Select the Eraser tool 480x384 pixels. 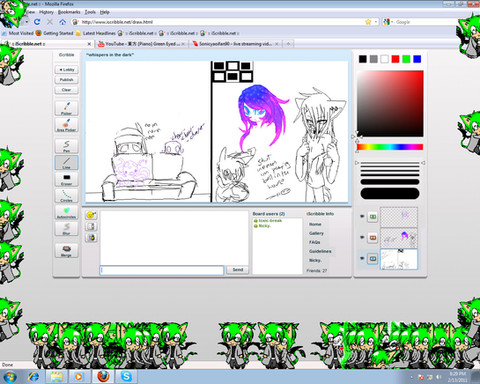[x=66, y=179]
